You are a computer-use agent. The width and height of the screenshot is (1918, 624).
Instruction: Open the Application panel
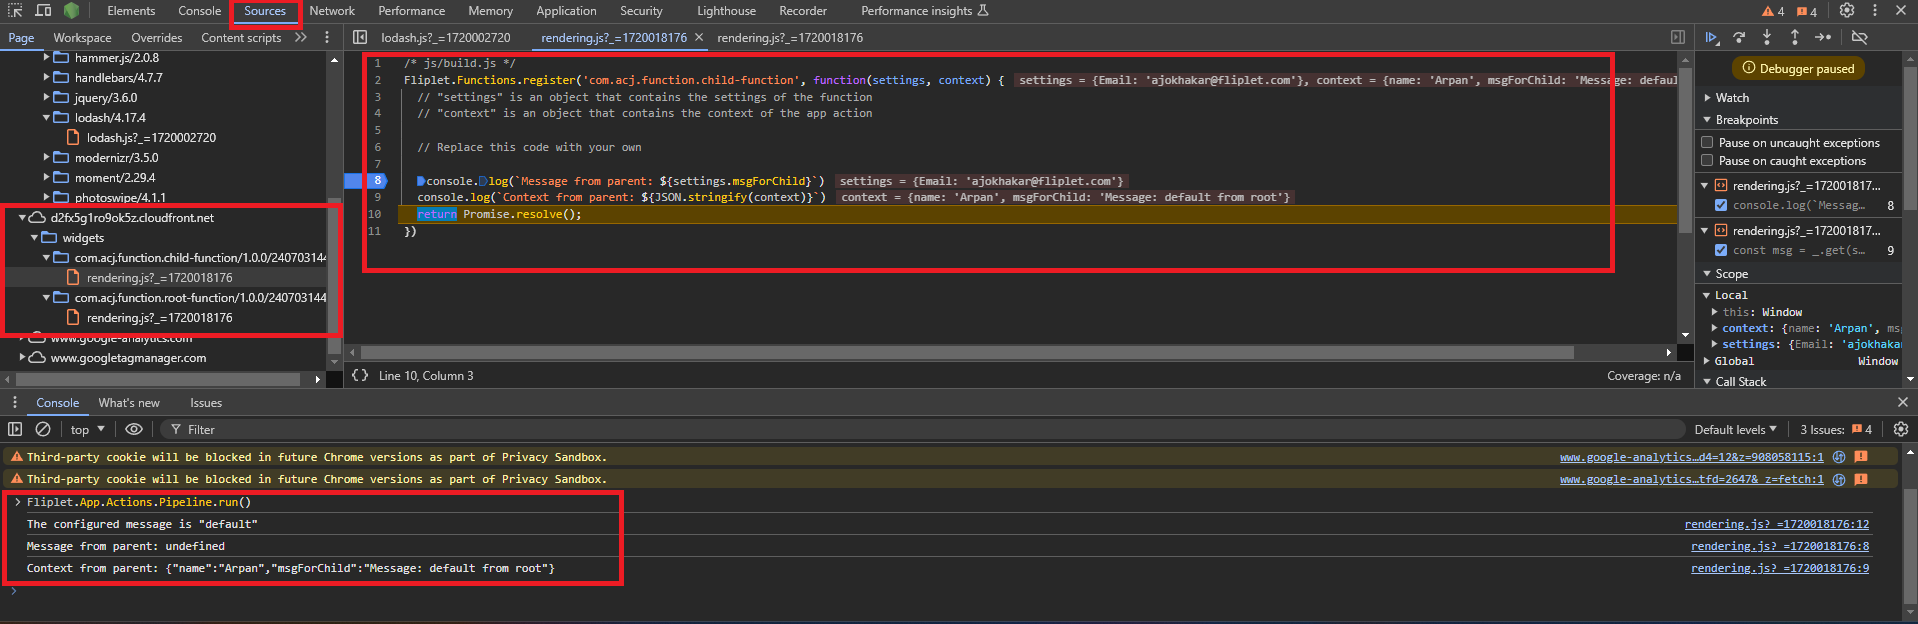[x=566, y=11]
